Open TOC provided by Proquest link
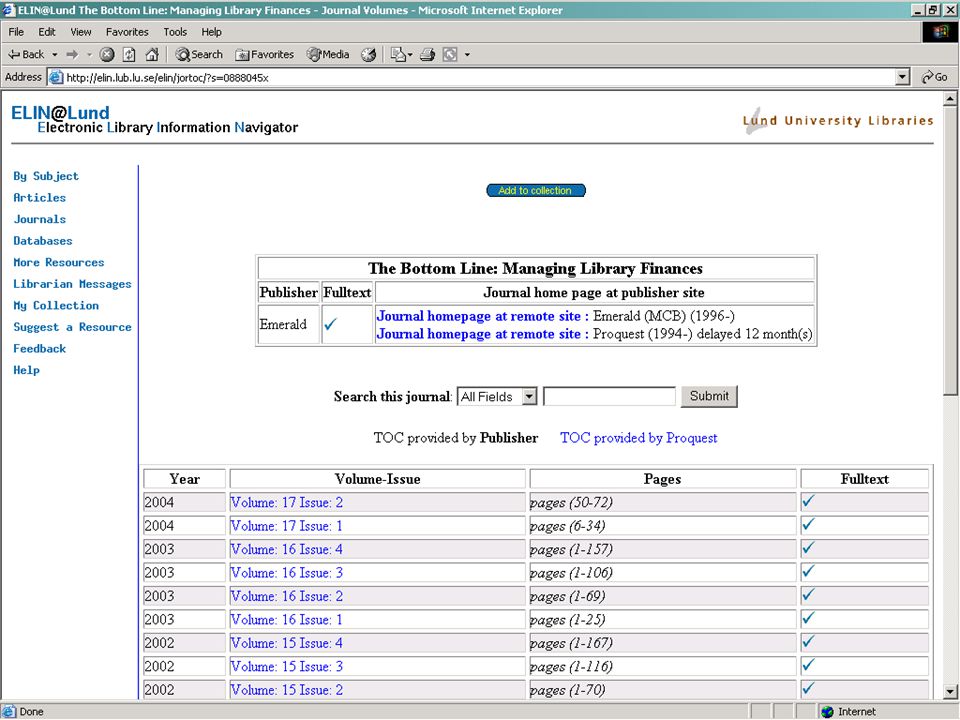 tap(639, 438)
